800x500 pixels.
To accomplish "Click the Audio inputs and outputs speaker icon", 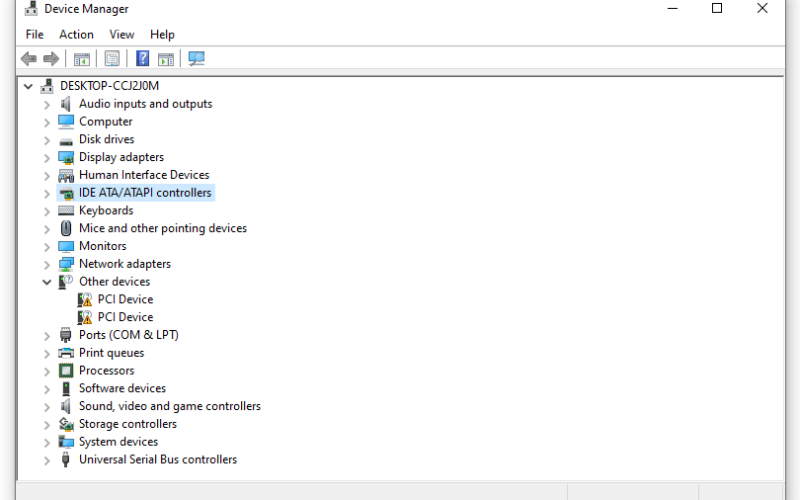I will point(66,104).
